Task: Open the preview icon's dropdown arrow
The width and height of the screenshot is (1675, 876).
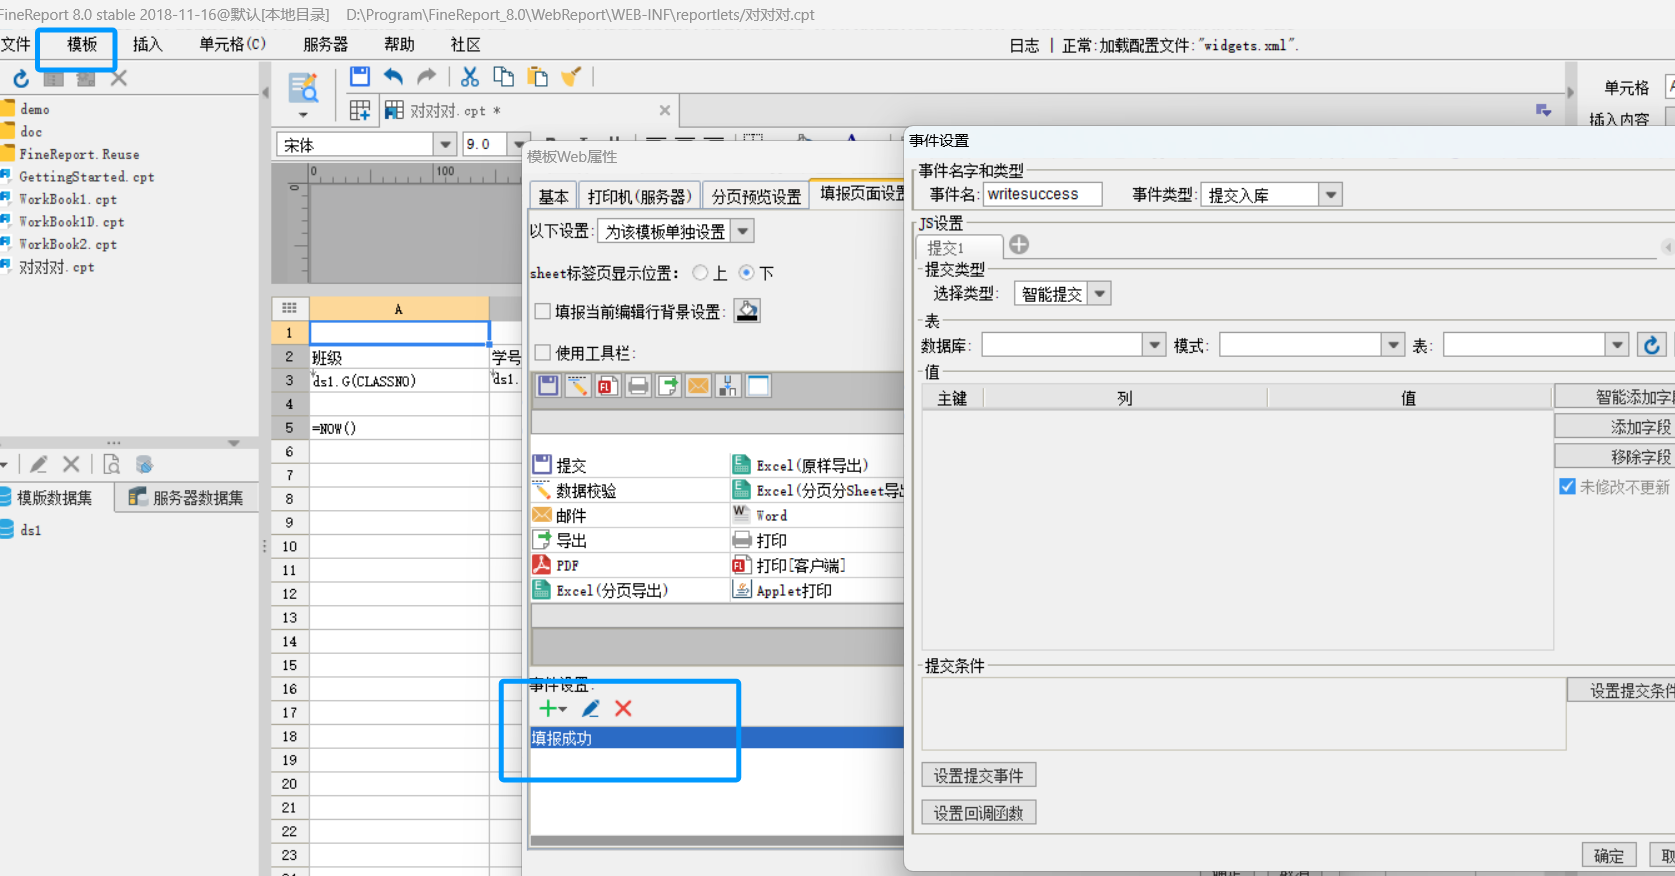Action: point(303,115)
